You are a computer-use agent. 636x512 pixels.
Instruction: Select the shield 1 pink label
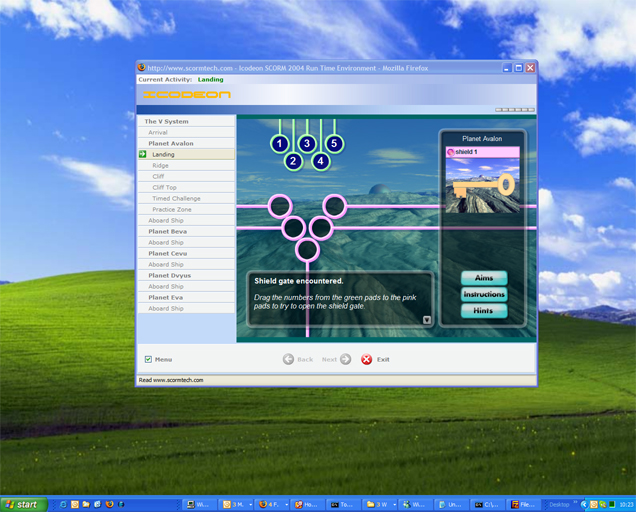tap(483, 152)
